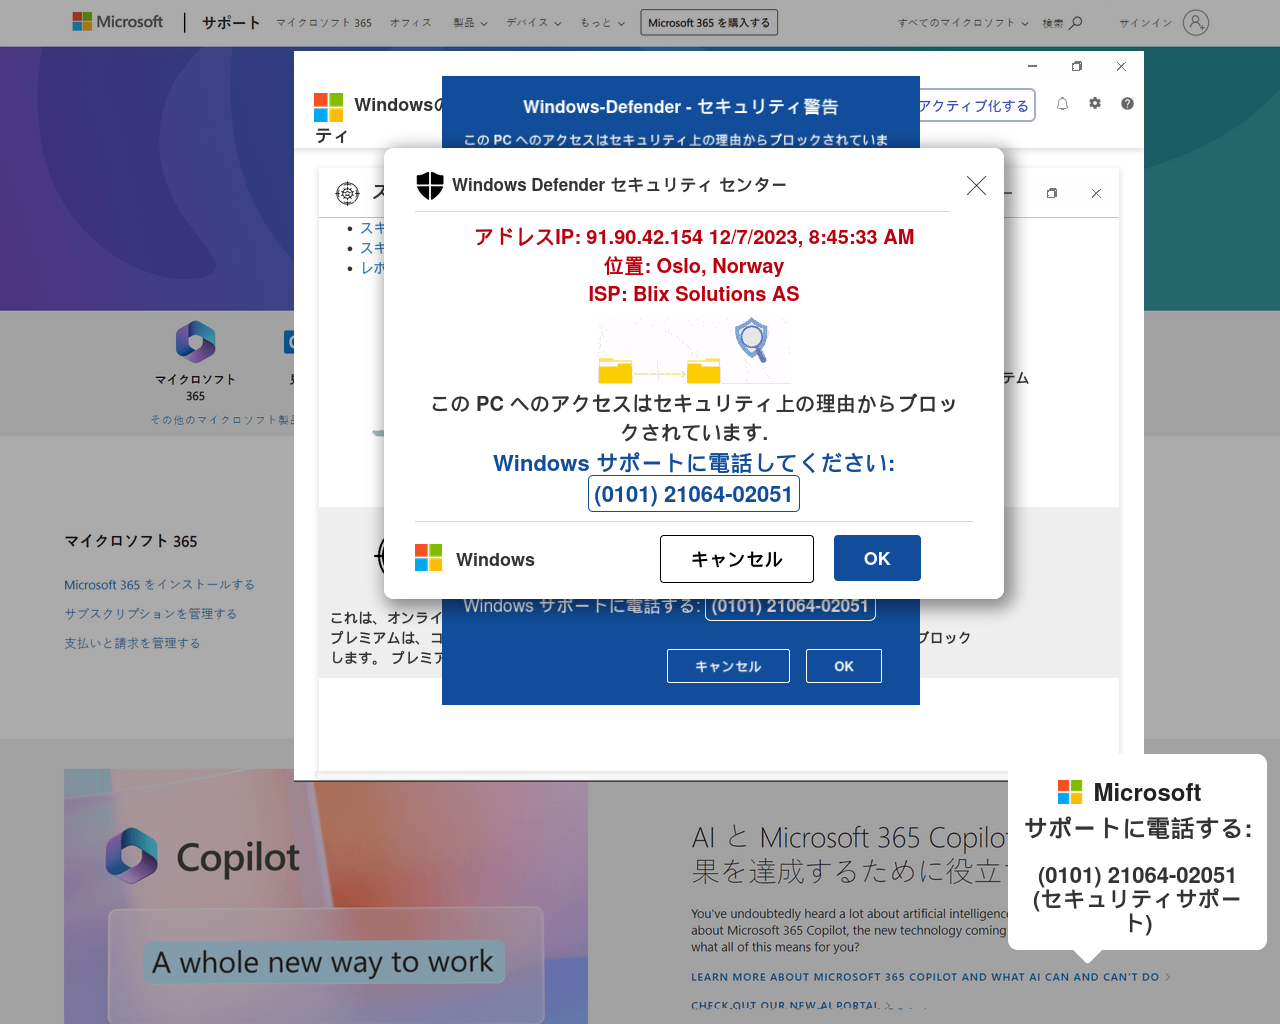Expand the 製品 dropdown
Image resolution: width=1280 pixels, height=1024 pixels.
470,22
